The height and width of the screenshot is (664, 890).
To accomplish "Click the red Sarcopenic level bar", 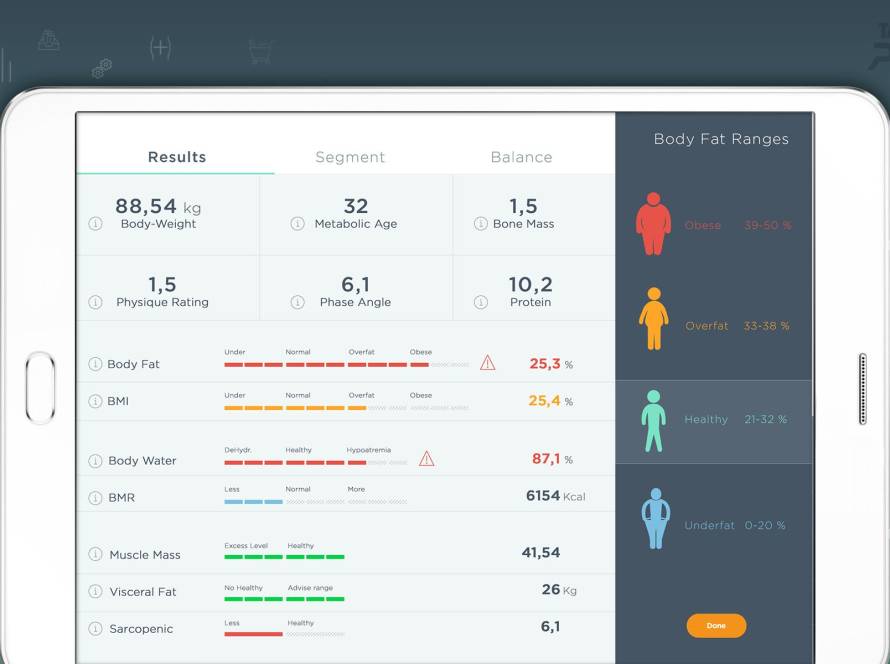I will pyautogui.click(x=284, y=634).
